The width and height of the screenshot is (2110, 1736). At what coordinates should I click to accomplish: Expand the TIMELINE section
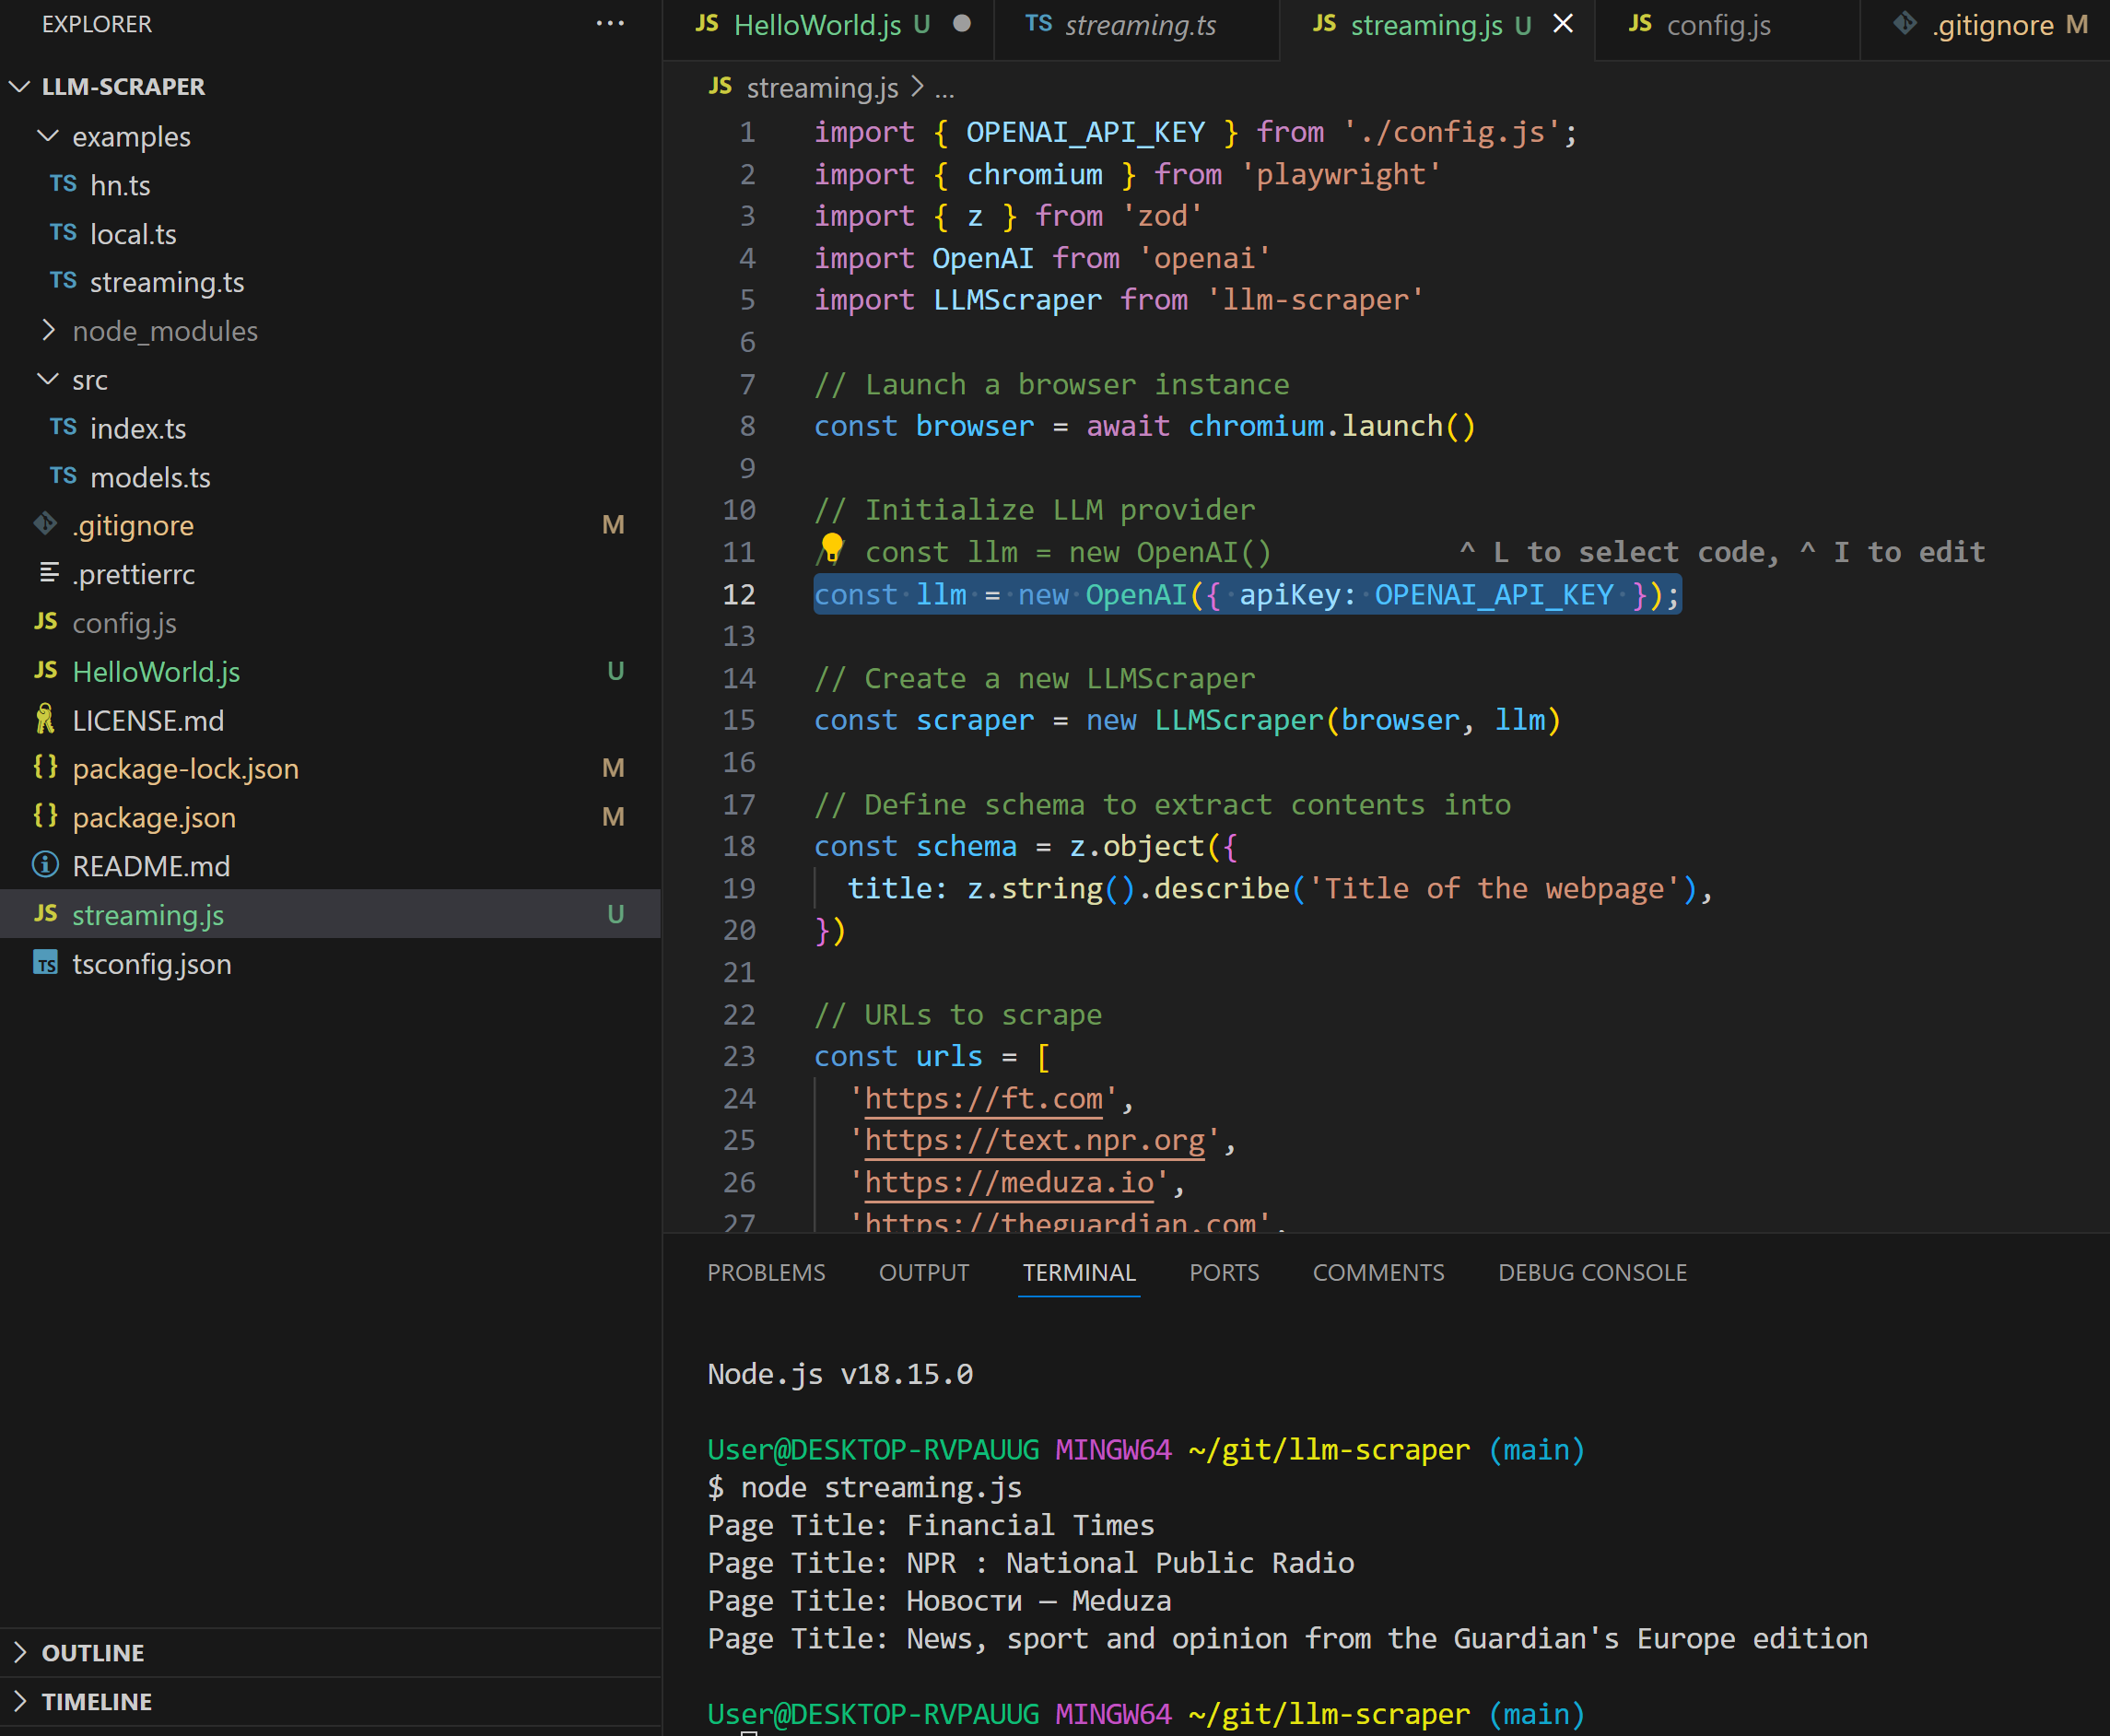coord(19,1701)
